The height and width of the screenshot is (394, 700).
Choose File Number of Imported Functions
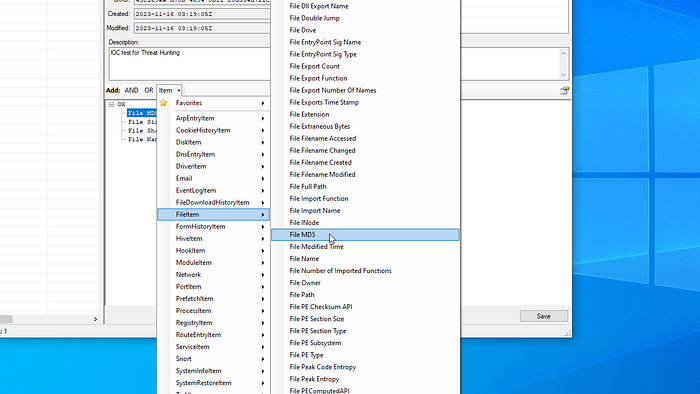point(365,271)
